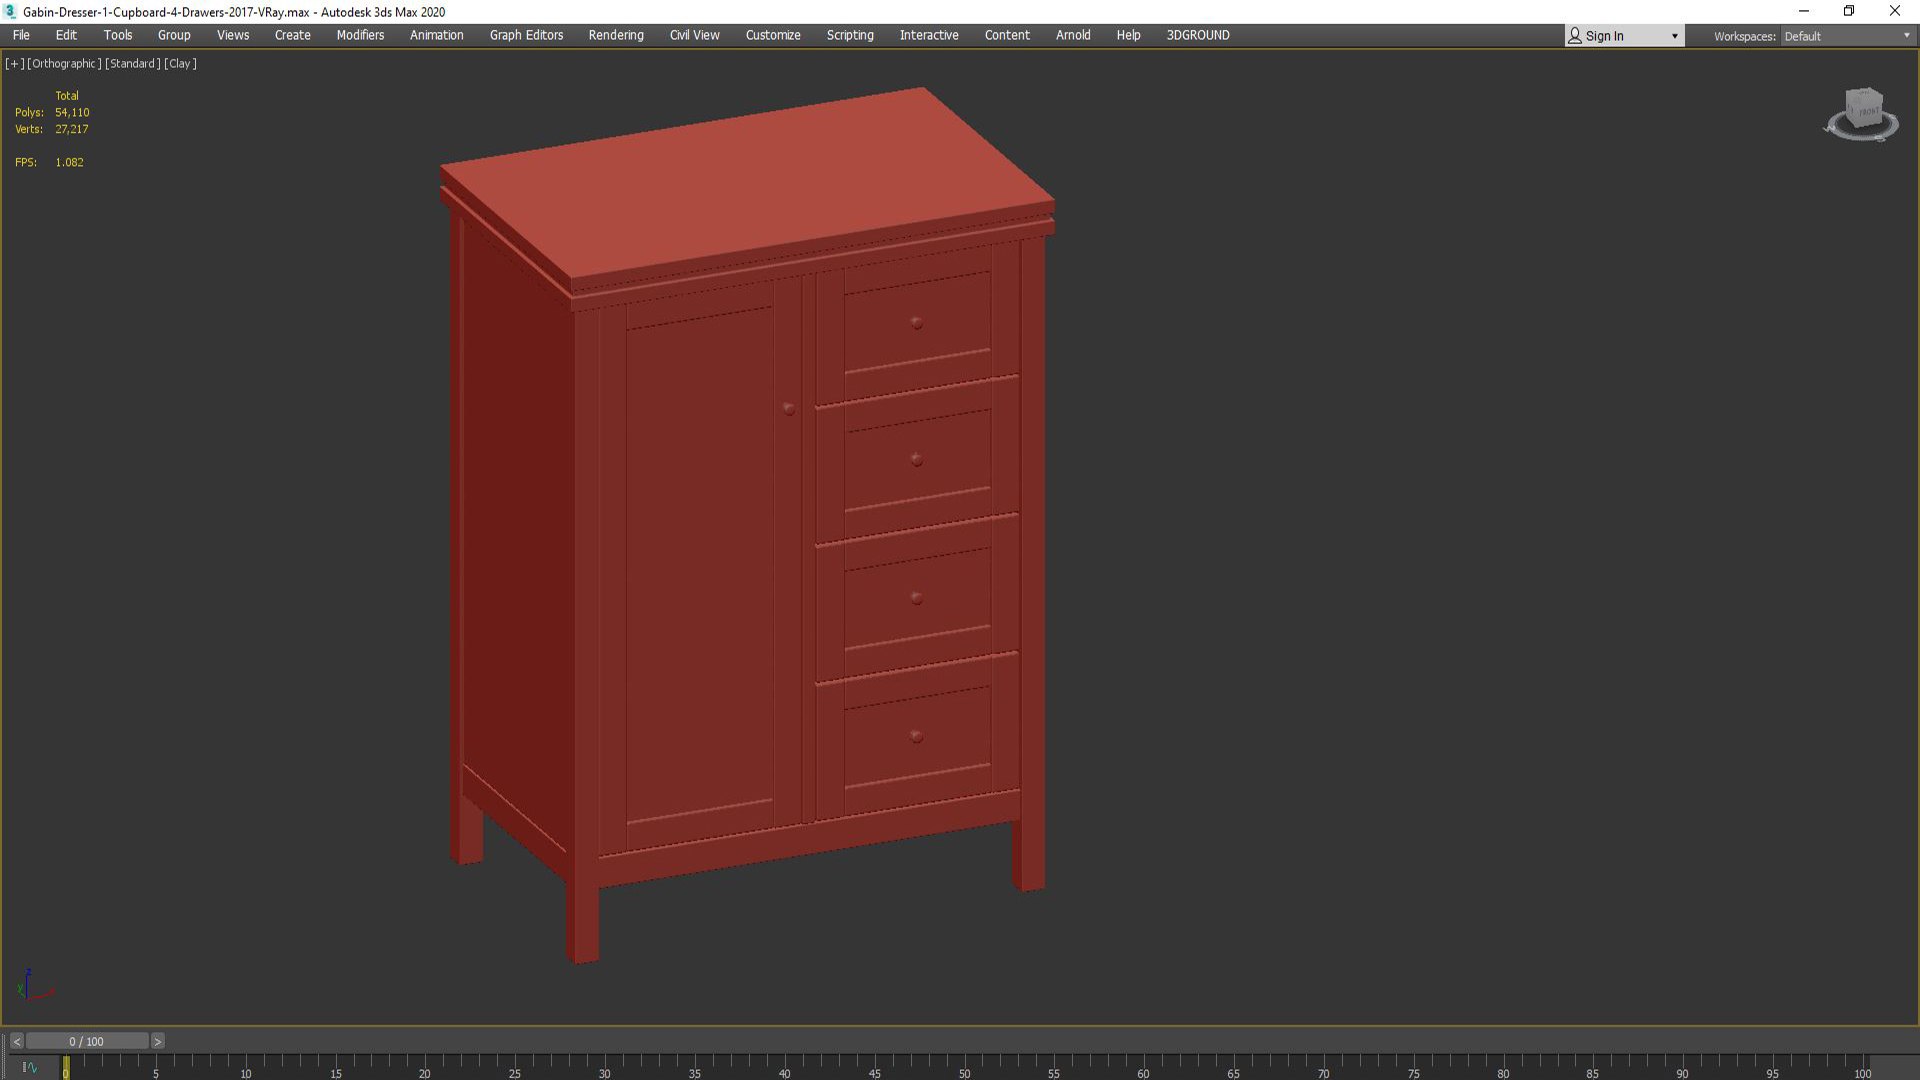Open the Customize menu
1920x1080 pixels.
773,35
